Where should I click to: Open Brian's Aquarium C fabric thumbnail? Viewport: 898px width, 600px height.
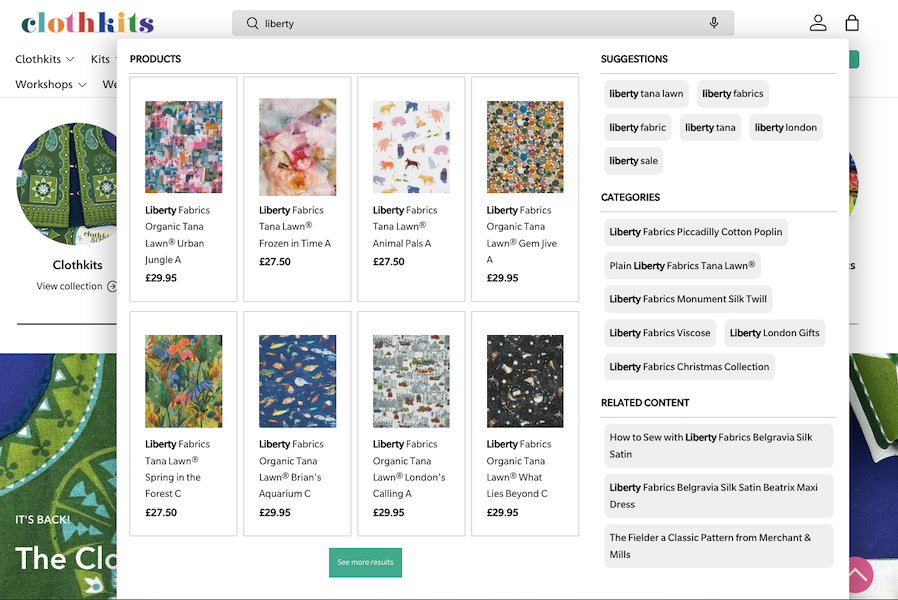coord(297,381)
